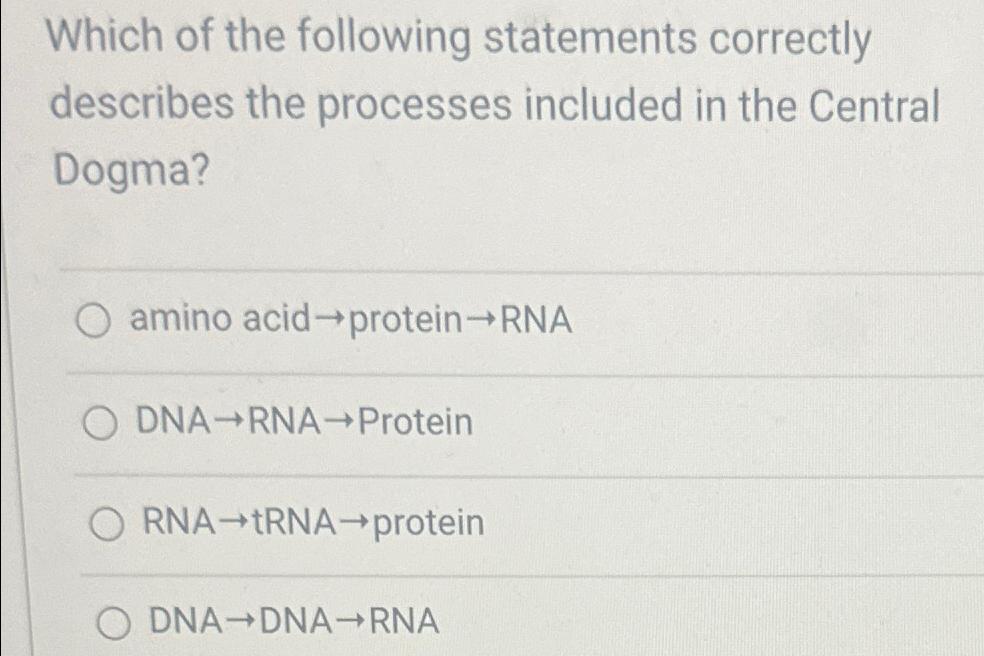Click the text 'RNA→tRNA→protein'
Viewport: 984px width, 656px height.
pyautogui.click(x=313, y=522)
